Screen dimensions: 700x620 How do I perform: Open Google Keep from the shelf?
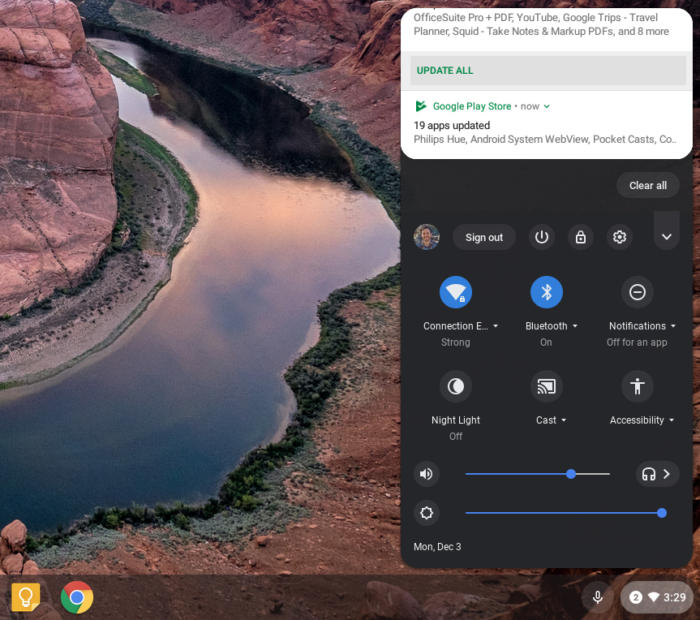coord(25,597)
